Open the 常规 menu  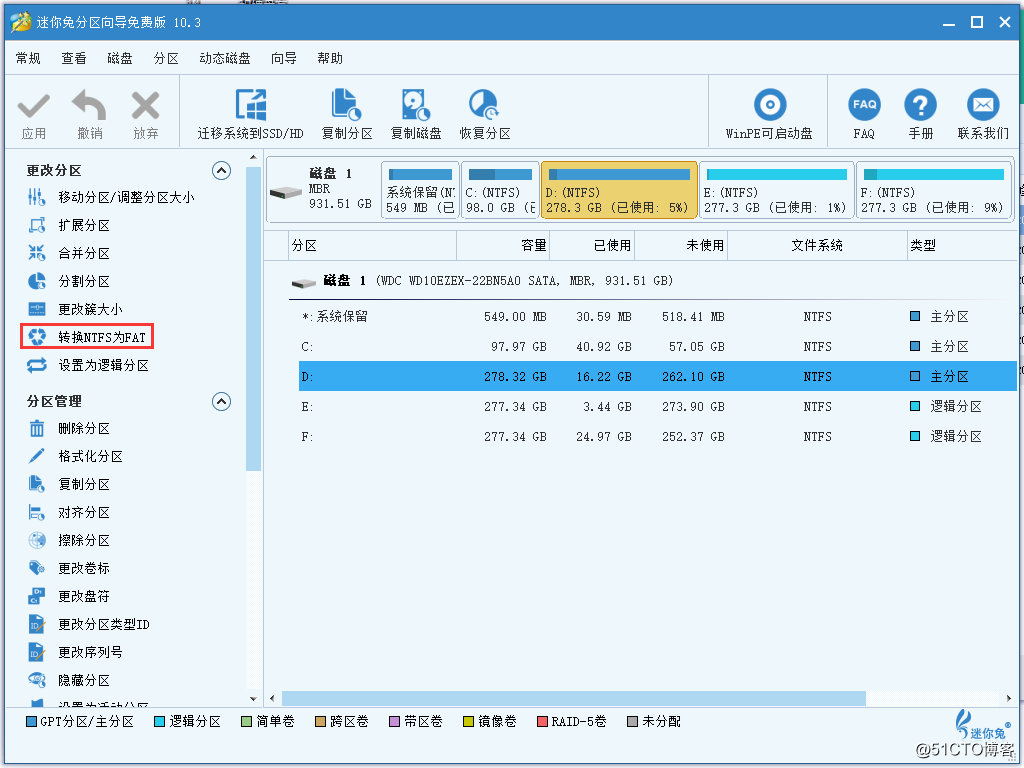[28, 59]
